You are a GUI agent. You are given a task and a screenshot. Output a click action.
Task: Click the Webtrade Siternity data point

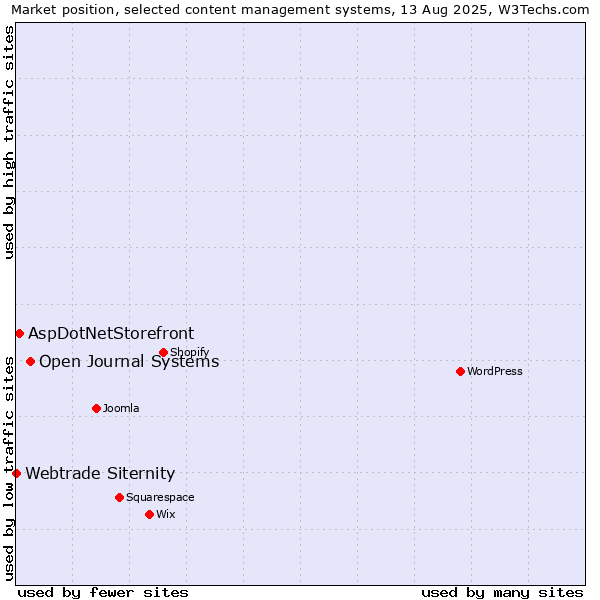point(16,473)
